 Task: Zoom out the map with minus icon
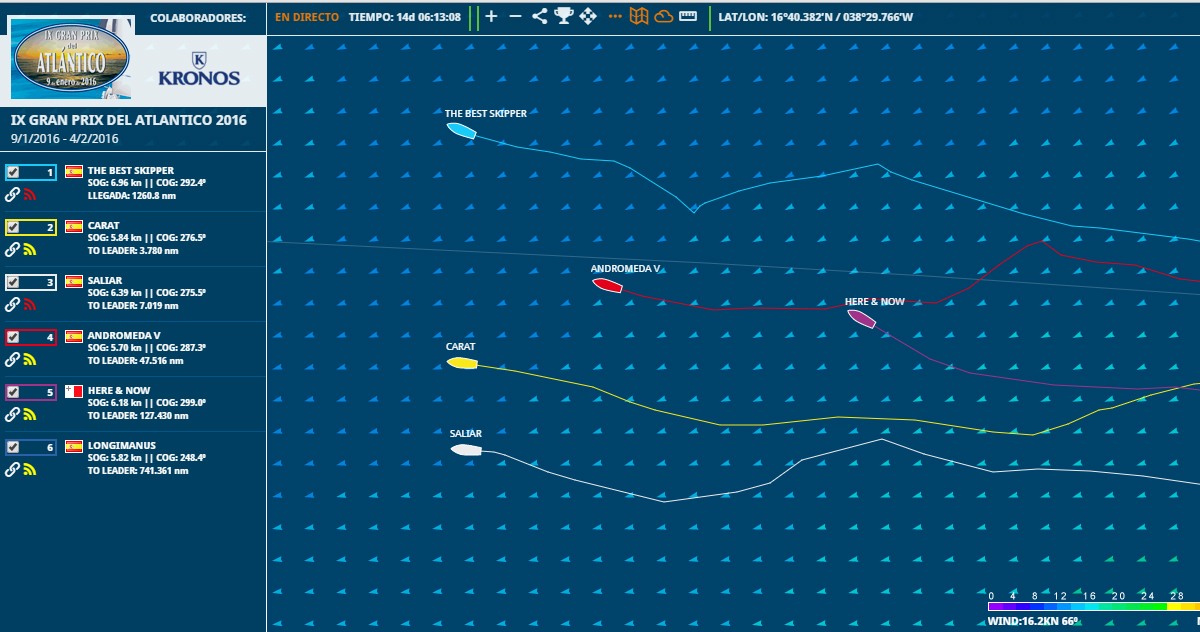[x=515, y=16]
